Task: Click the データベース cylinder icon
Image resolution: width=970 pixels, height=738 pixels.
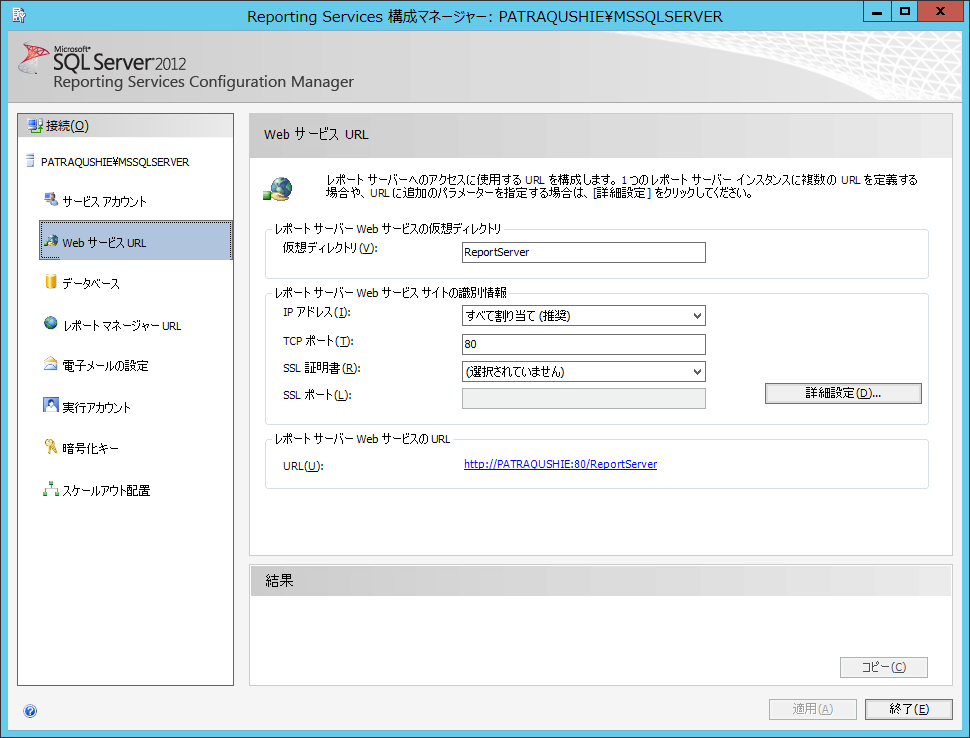Action: (51, 281)
